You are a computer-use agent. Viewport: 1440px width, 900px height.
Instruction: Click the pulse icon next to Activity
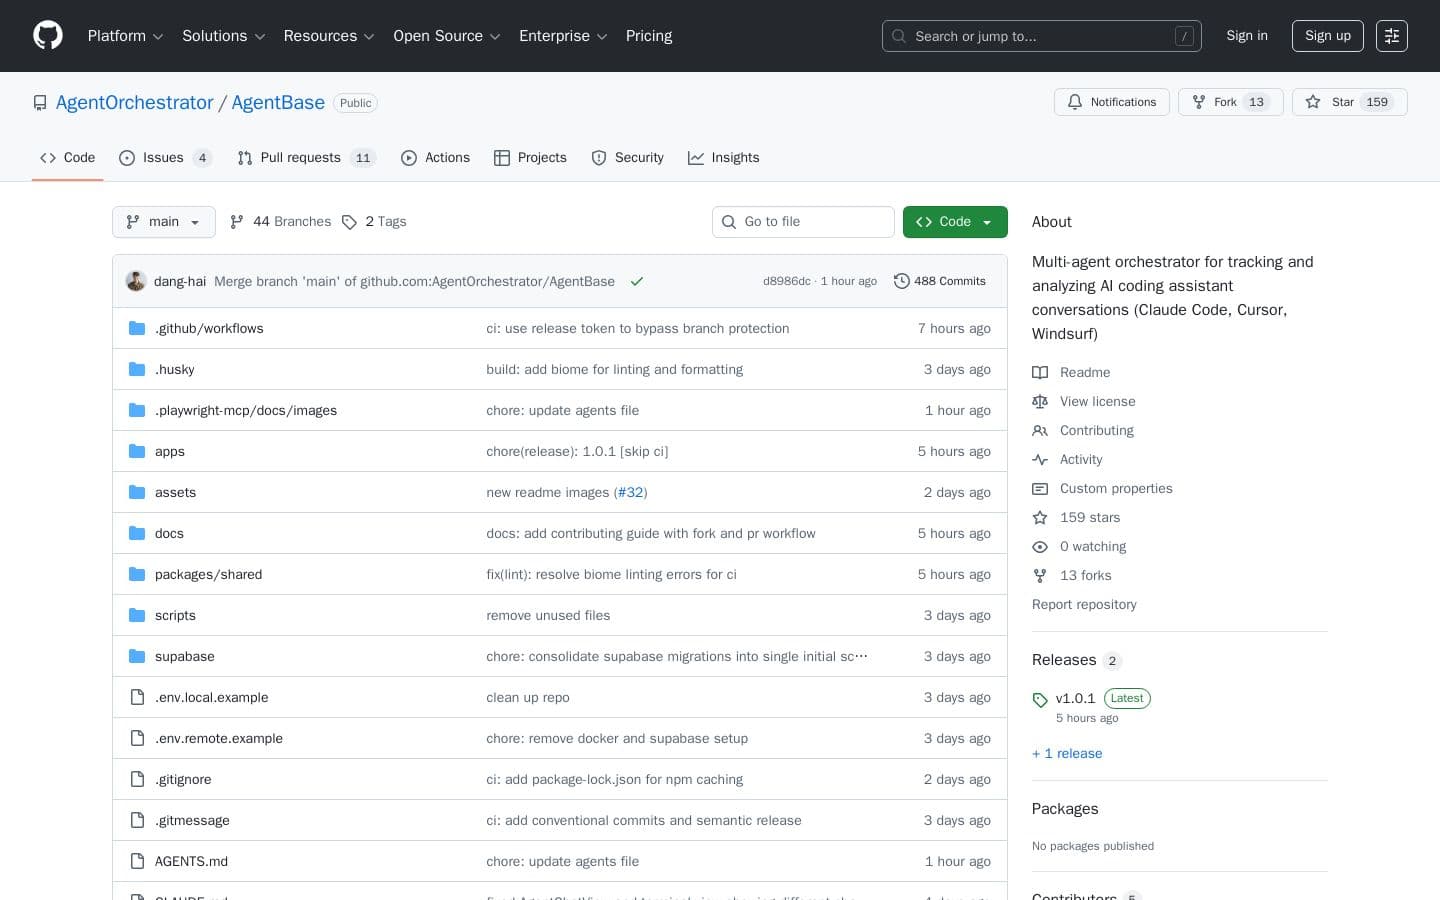(1040, 459)
